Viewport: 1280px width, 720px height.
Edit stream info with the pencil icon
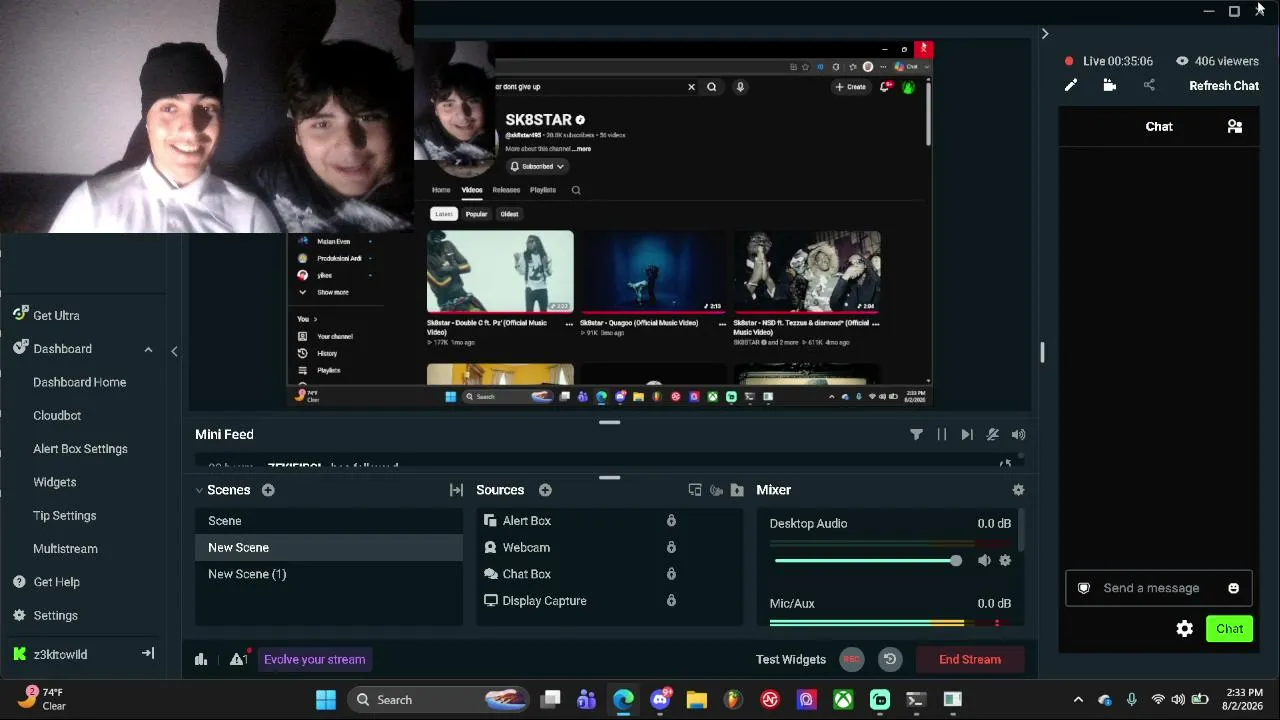(1071, 86)
